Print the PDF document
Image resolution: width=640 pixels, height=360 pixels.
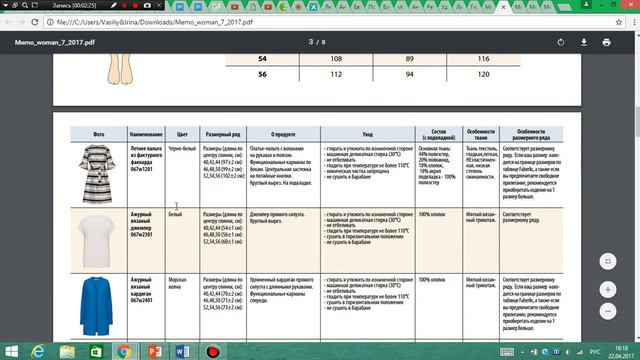[x=606, y=42]
